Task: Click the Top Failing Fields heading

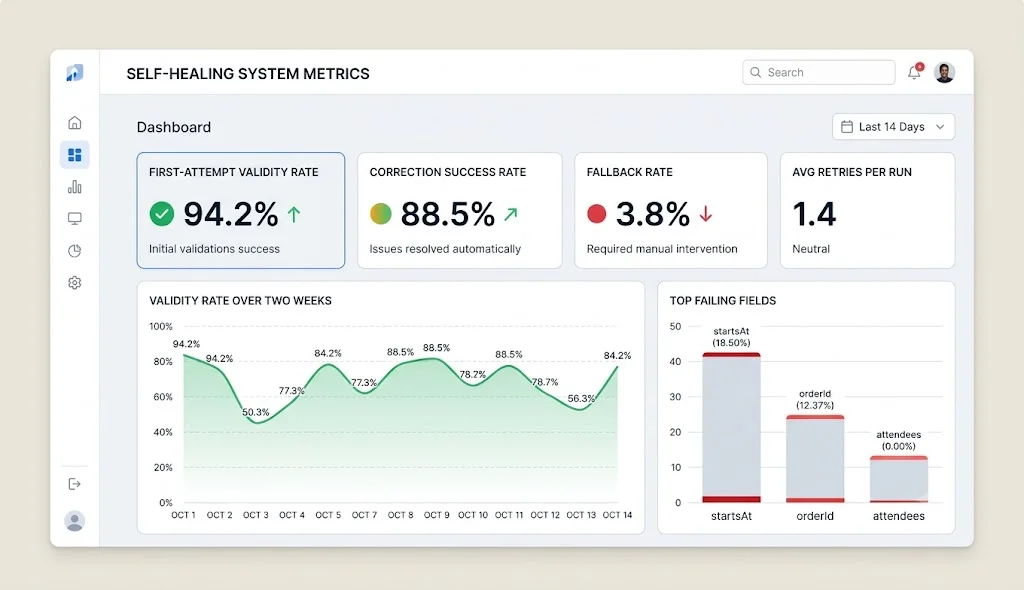Action: pos(723,301)
